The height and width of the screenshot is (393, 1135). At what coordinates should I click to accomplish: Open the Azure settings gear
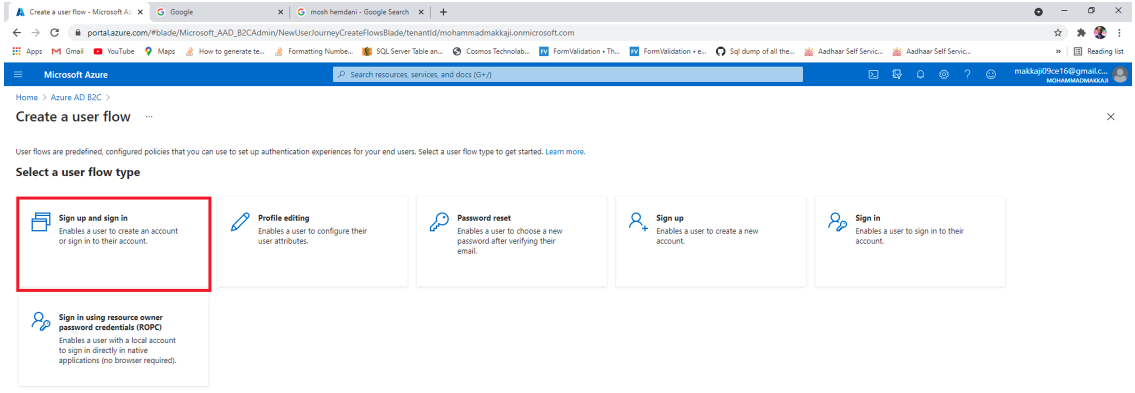coord(944,75)
